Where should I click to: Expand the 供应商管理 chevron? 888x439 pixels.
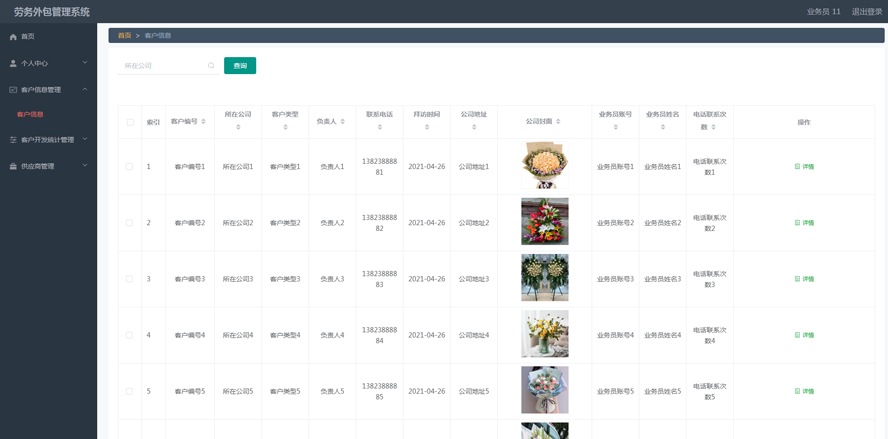tap(85, 165)
